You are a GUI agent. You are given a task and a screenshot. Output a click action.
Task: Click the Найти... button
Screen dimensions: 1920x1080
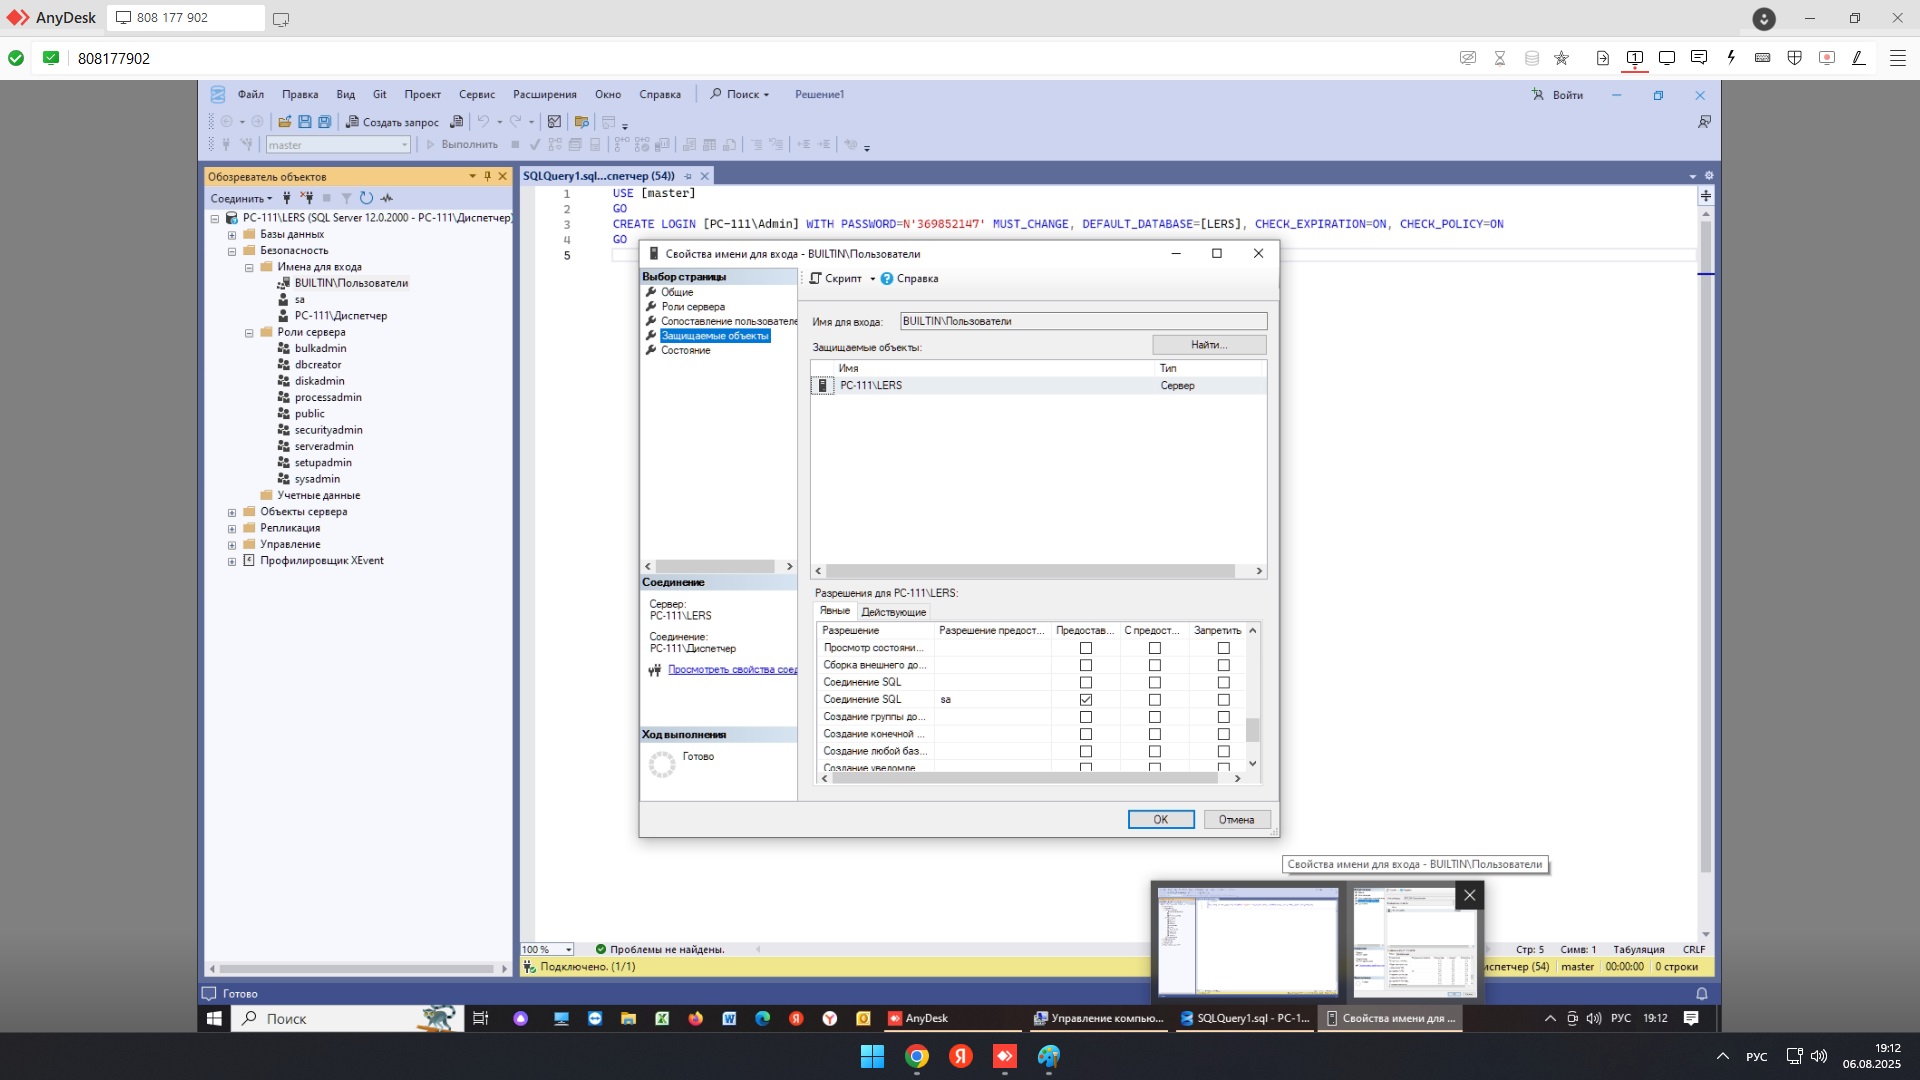[x=1208, y=345]
